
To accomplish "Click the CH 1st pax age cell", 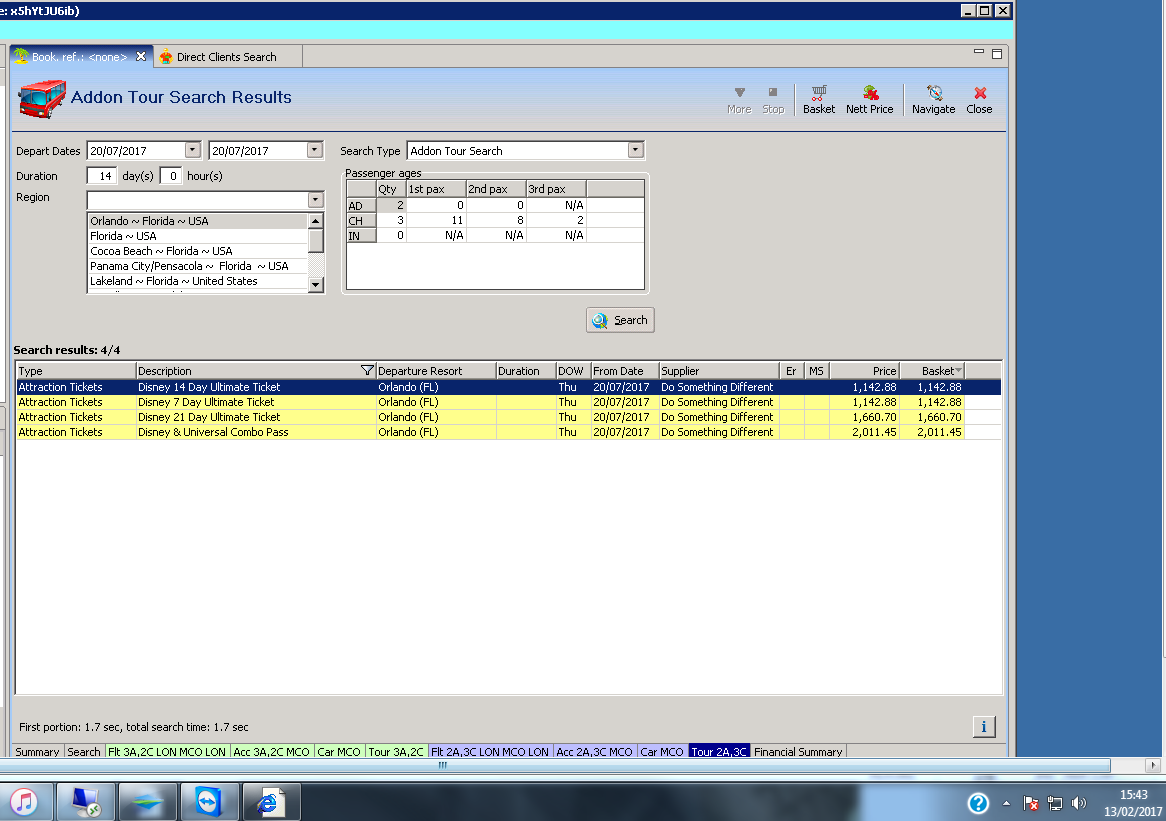I will point(436,220).
